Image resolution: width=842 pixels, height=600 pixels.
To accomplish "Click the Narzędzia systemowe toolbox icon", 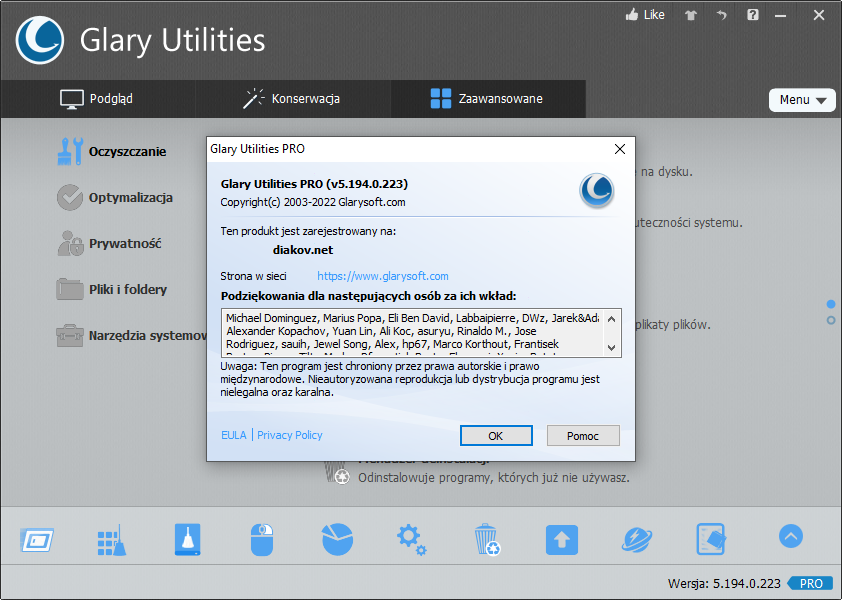I will pos(70,336).
